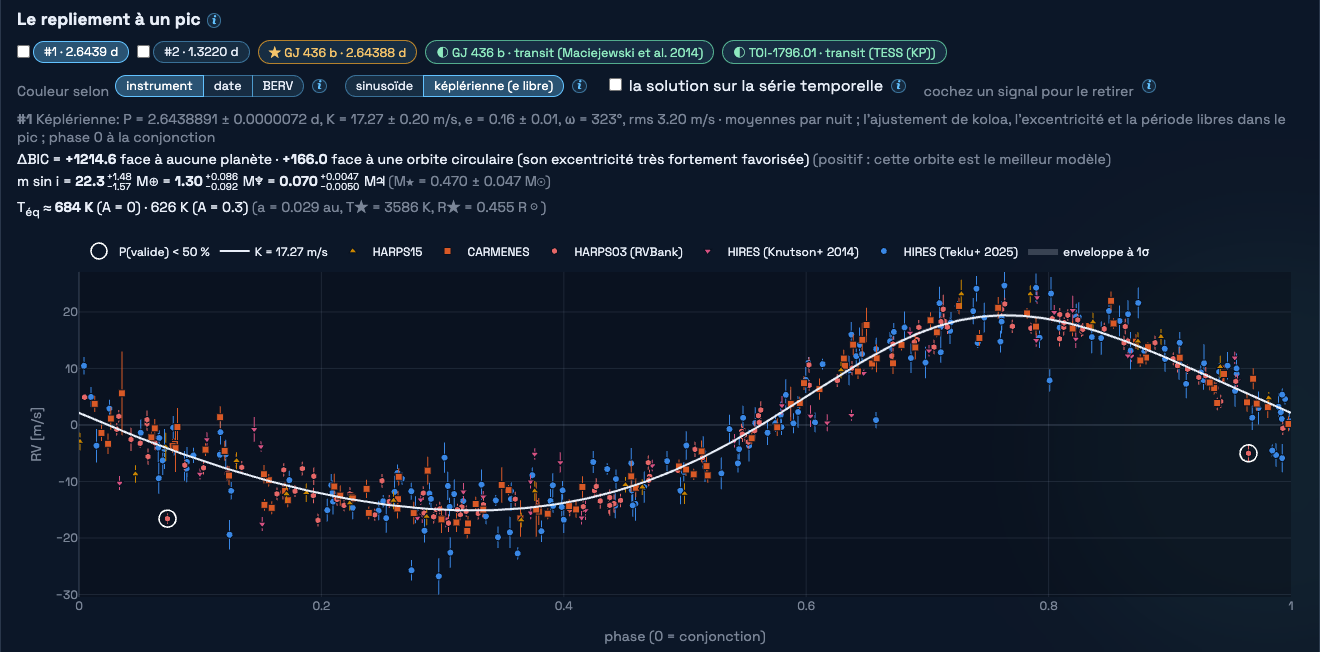This screenshot has height=652, width=1320.
Task: Click the 'cochez un signal pour le retirer' hint
Action: pos(1028,91)
